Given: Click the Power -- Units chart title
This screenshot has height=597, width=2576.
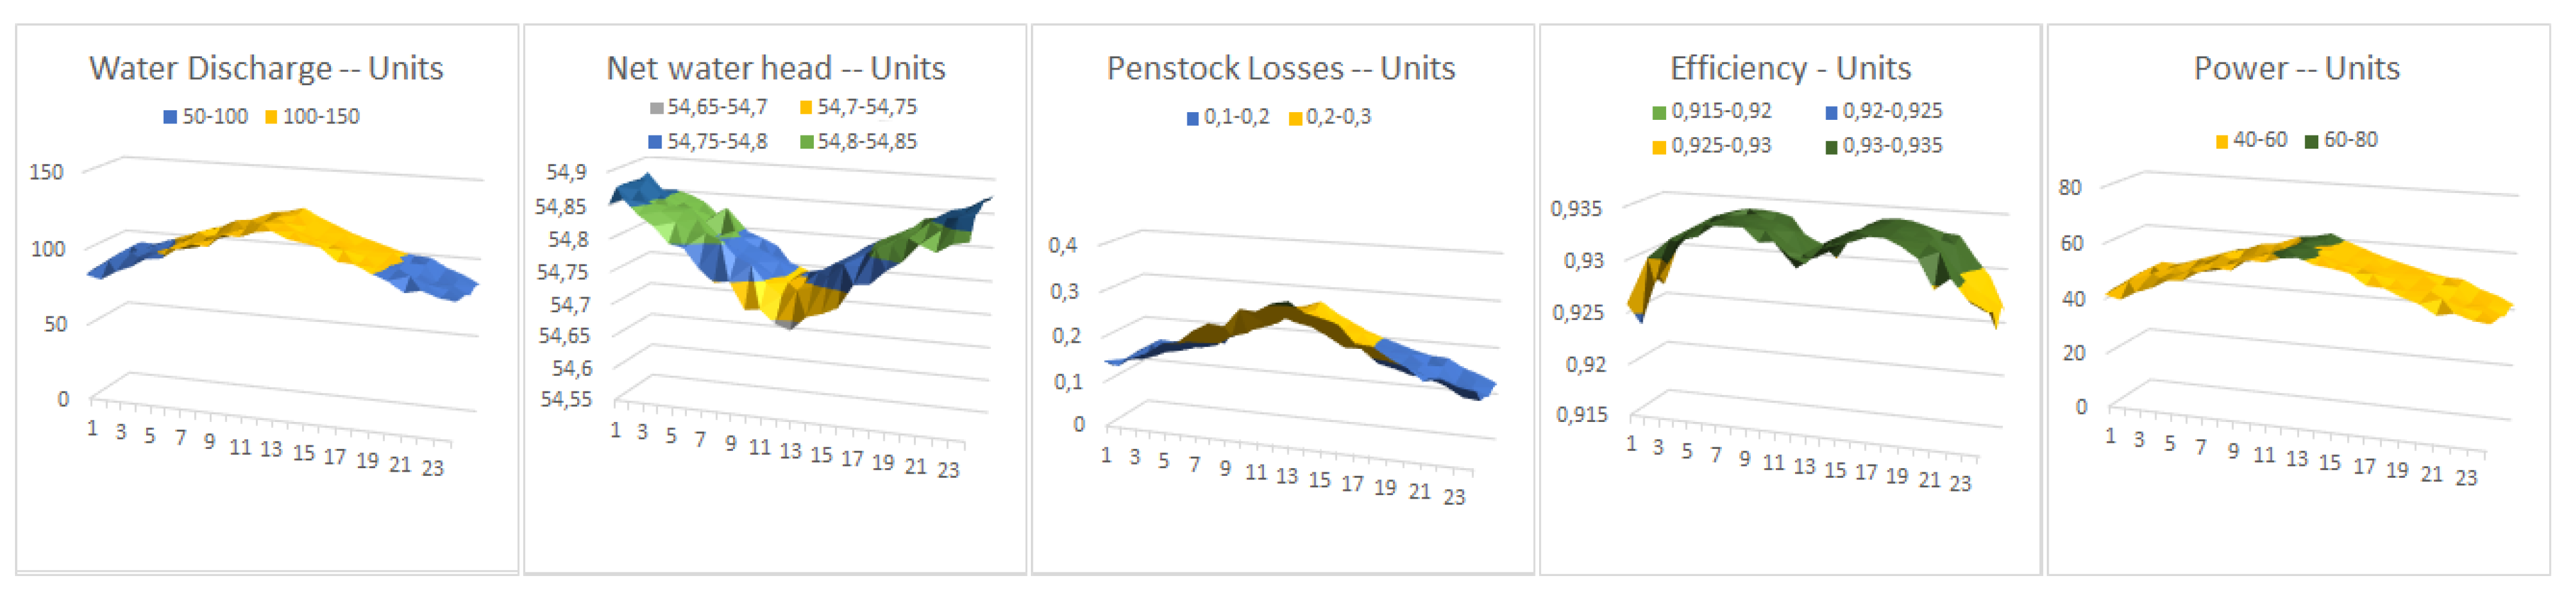Looking at the screenshot, I should (2296, 68).
